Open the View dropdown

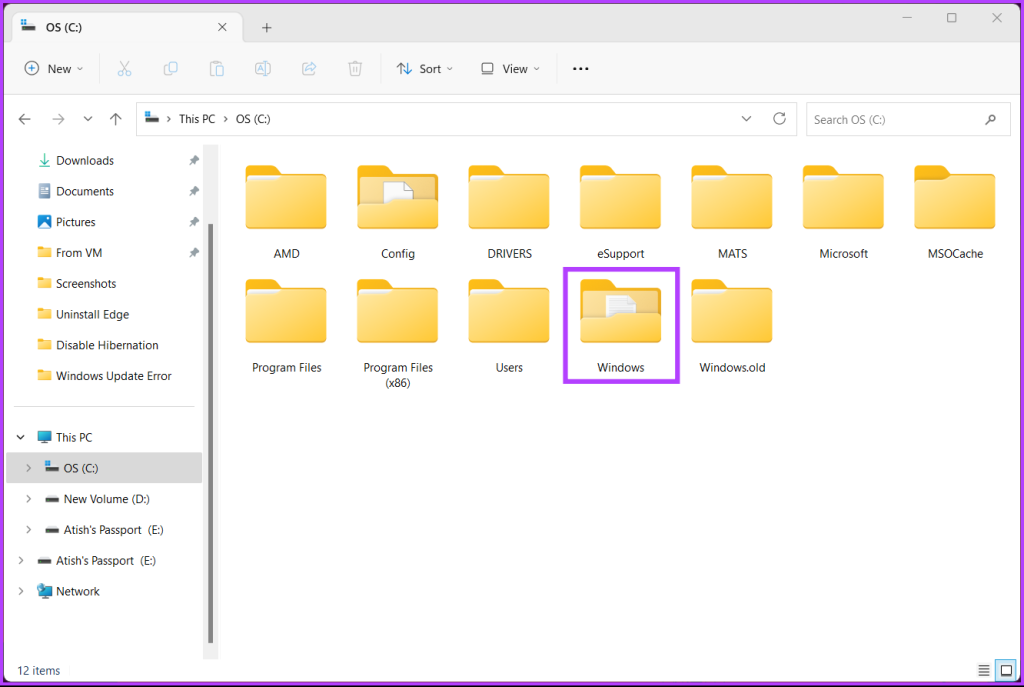(x=510, y=68)
